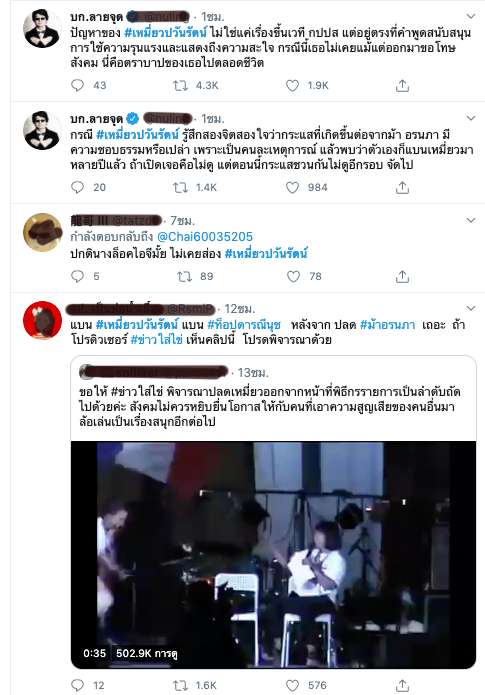The height and width of the screenshot is (695, 485).
Task: Reply to tweet with 5 comments
Action: coord(78,276)
